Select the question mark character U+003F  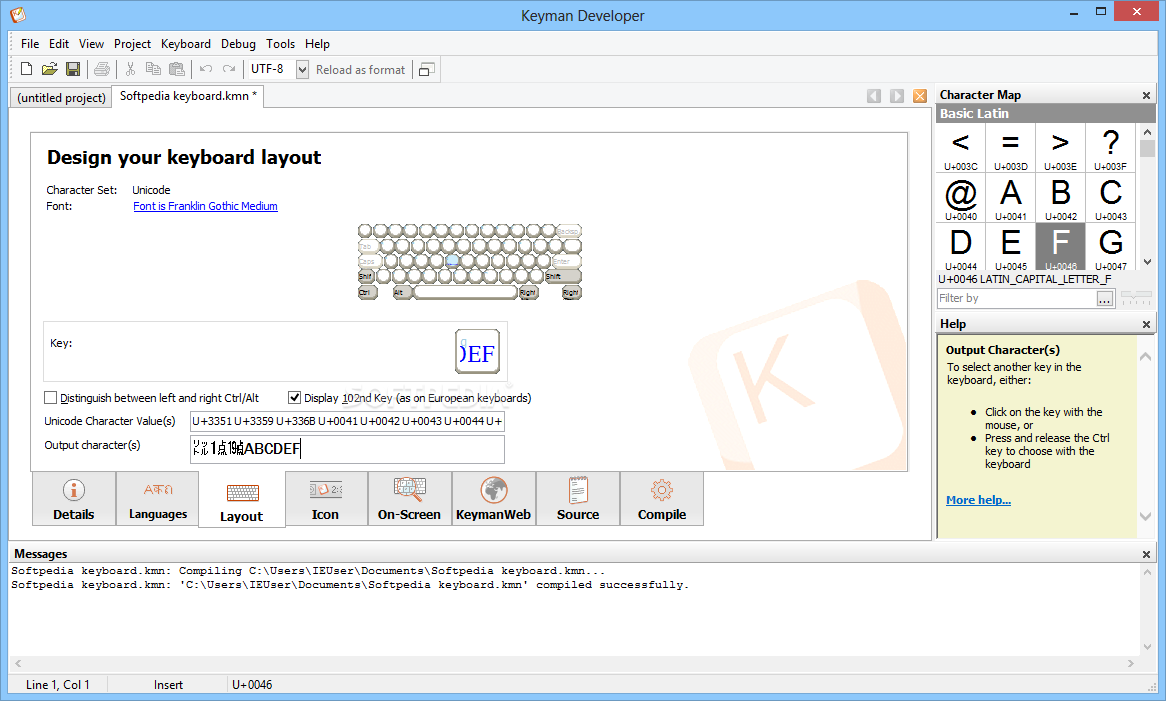coord(1110,148)
